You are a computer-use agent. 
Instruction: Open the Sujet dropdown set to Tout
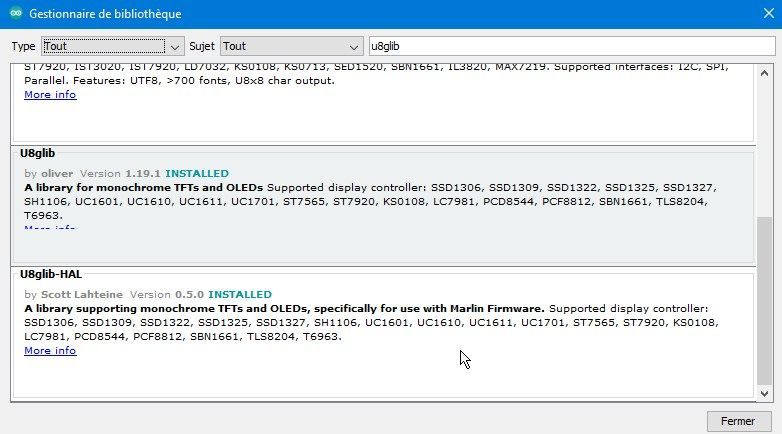(291, 46)
